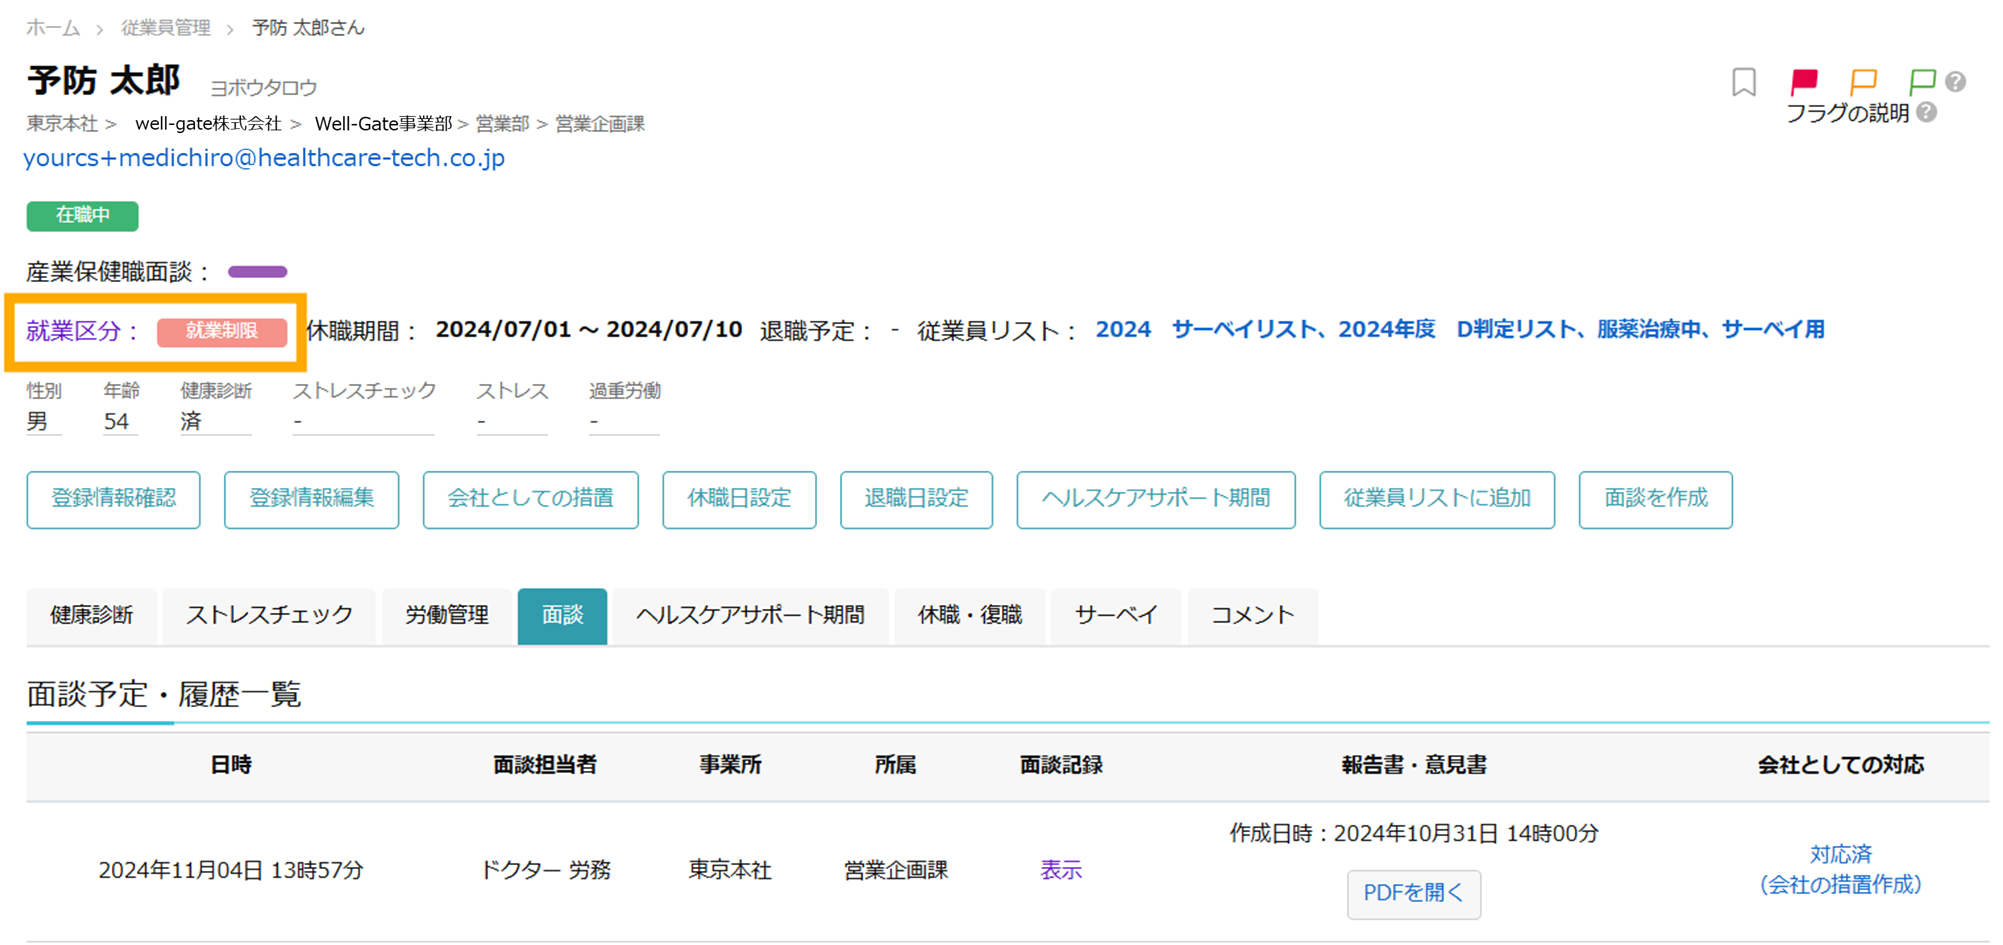Click the 面談予定・履歴一覧 section heading
This screenshot has height=945, width=2003.
(x=164, y=694)
